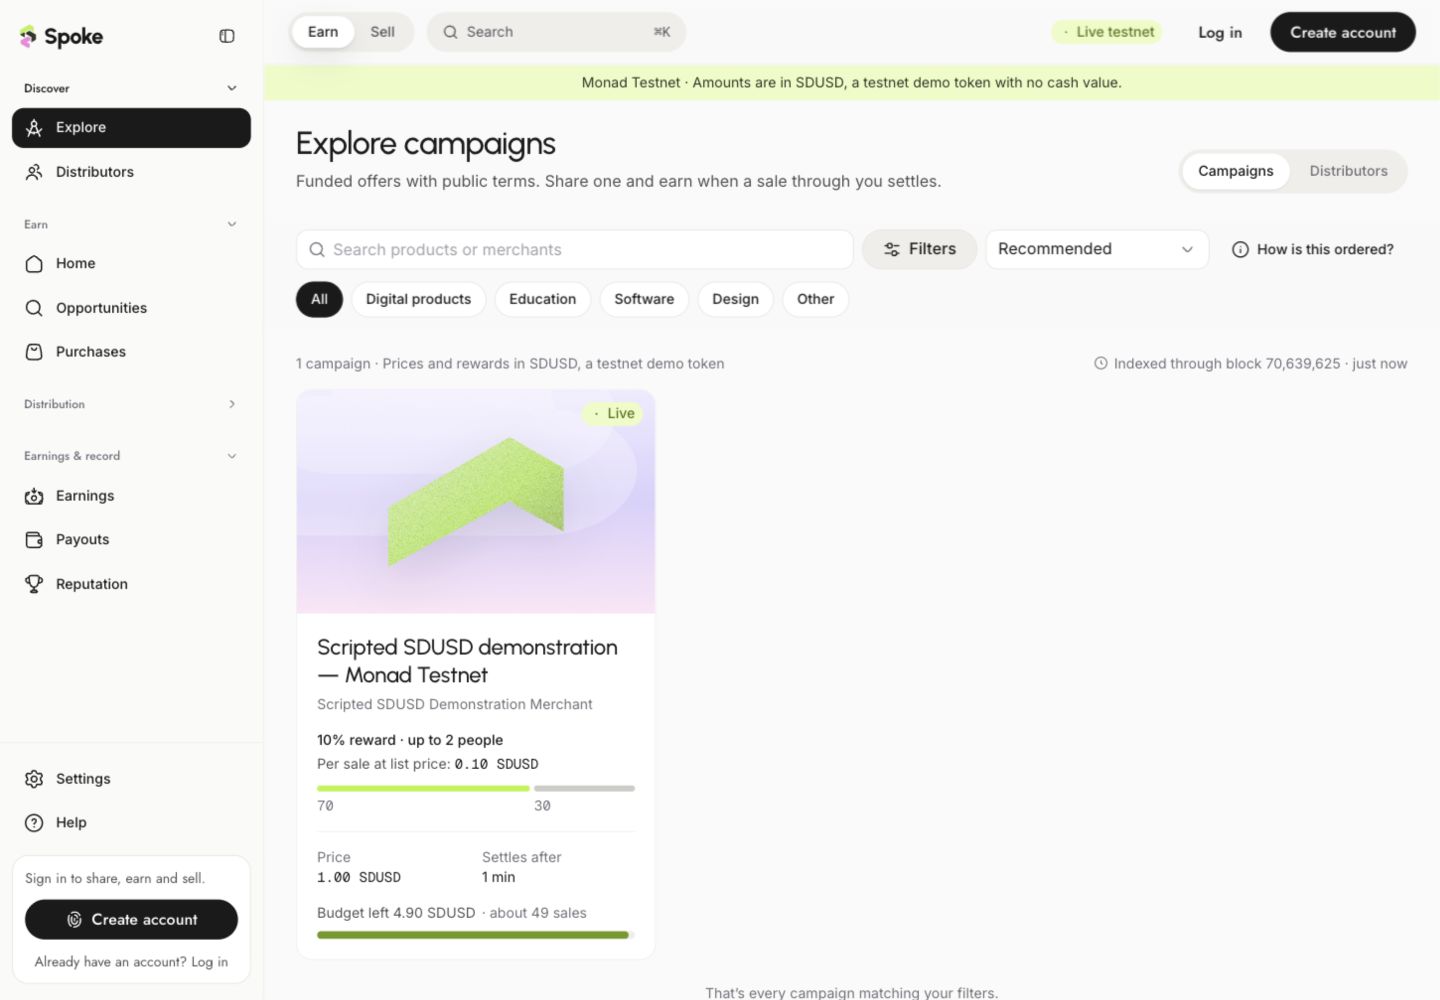This screenshot has height=1000, width=1440.
Task: Click the Live testnet status badge
Action: click(1107, 32)
